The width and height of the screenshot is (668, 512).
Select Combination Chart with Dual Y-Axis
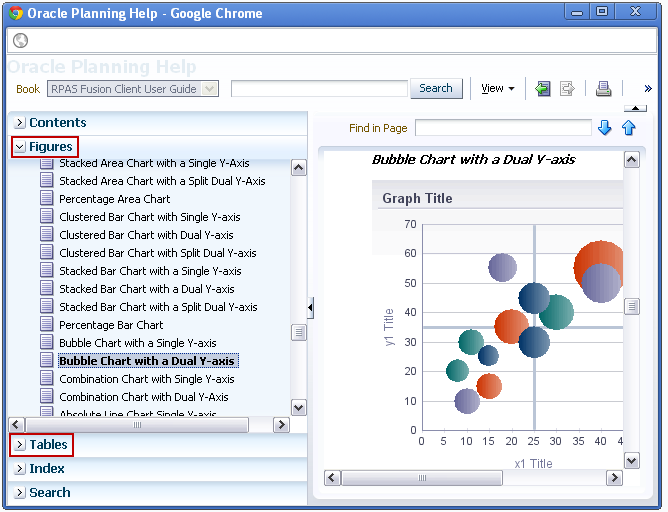[144, 397]
